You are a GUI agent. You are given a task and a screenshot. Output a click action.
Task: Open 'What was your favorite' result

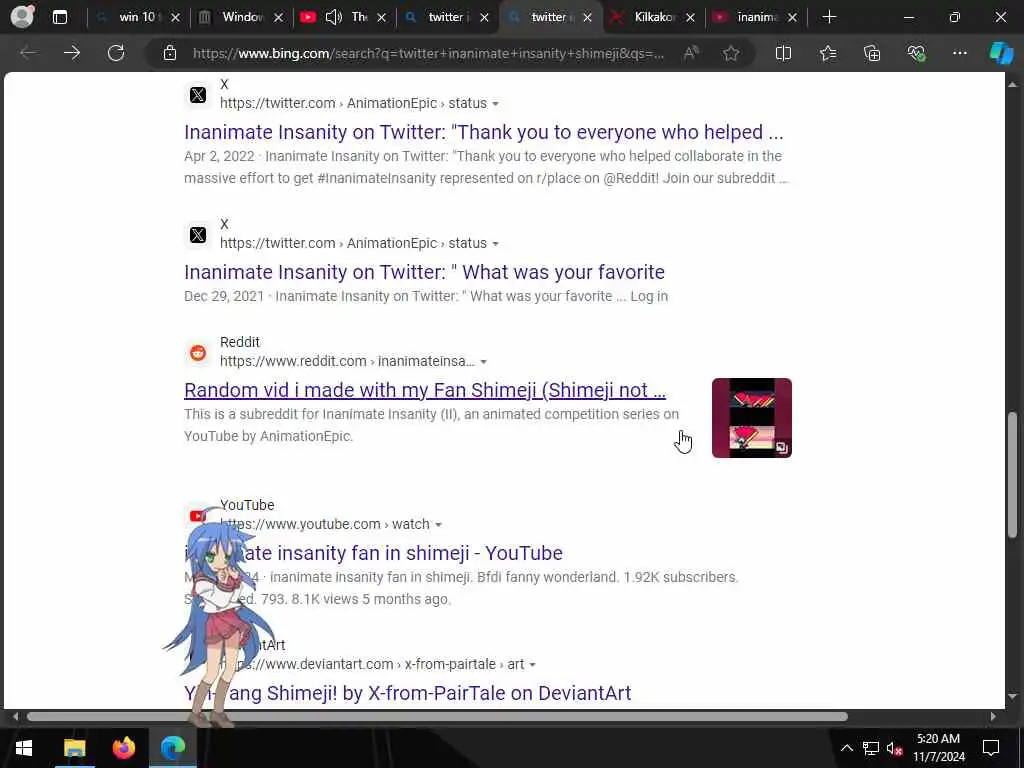coord(424,272)
